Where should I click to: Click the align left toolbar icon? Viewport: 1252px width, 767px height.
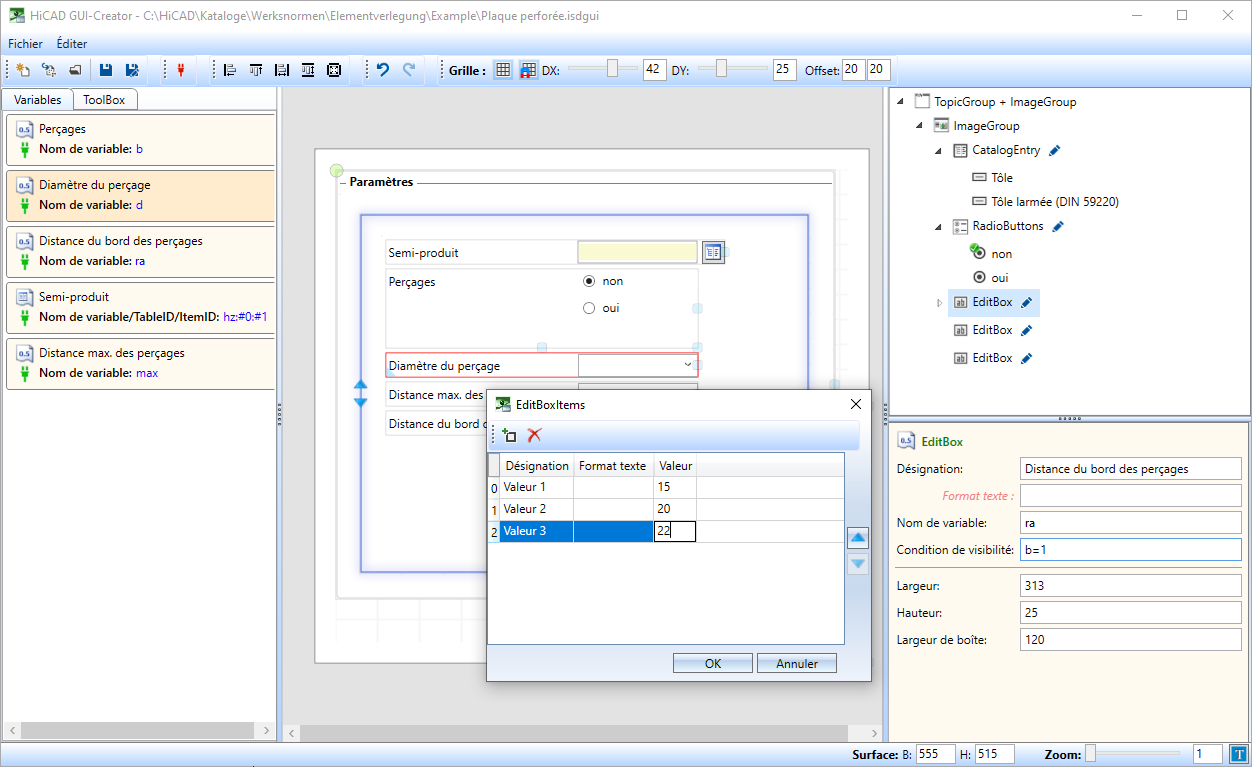230,70
